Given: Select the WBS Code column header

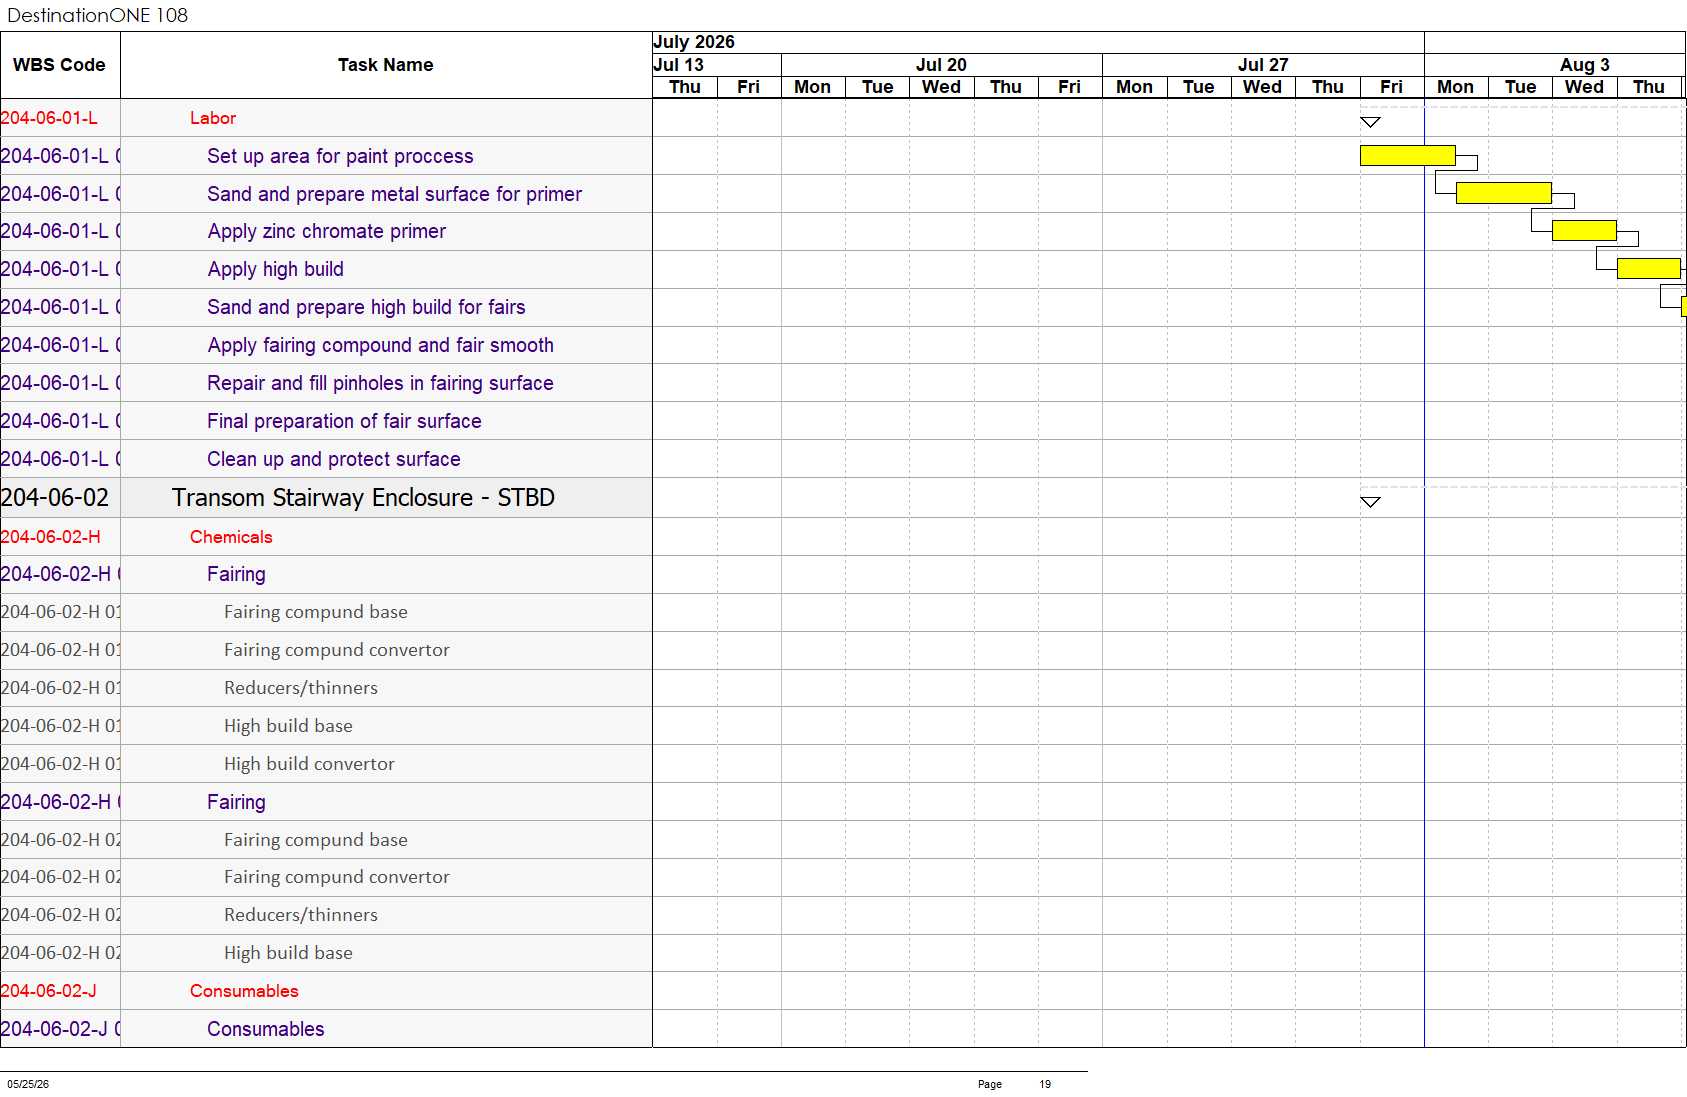Looking at the screenshot, I should [x=60, y=65].
